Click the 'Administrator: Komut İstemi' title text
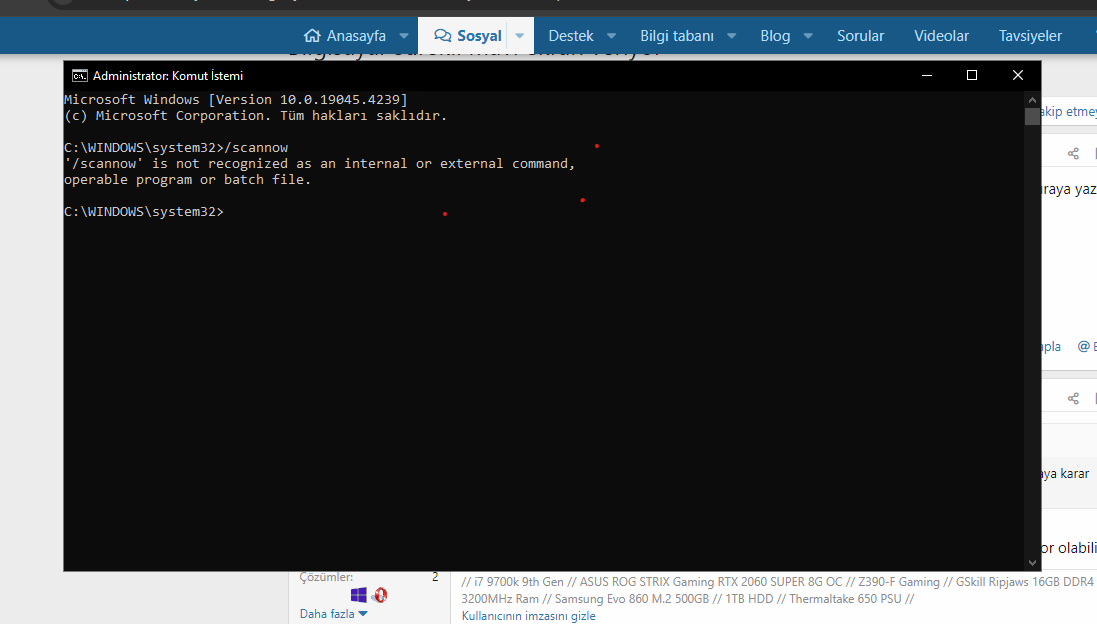 [168, 76]
